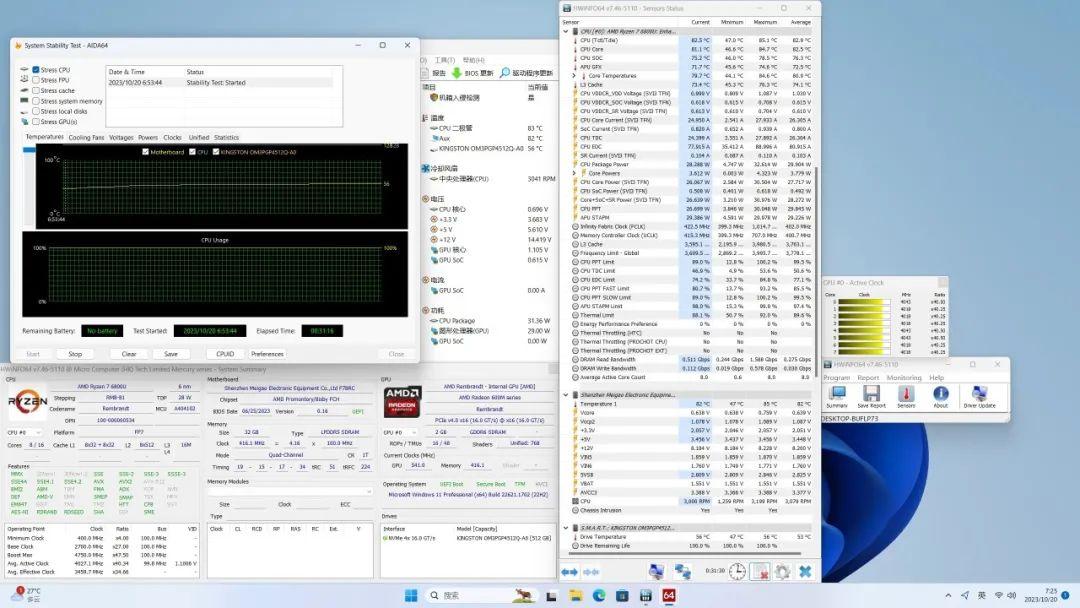This screenshot has height=608, width=1080.
Task: Toggle the Motherboard graph checkbox
Action: tap(145, 152)
